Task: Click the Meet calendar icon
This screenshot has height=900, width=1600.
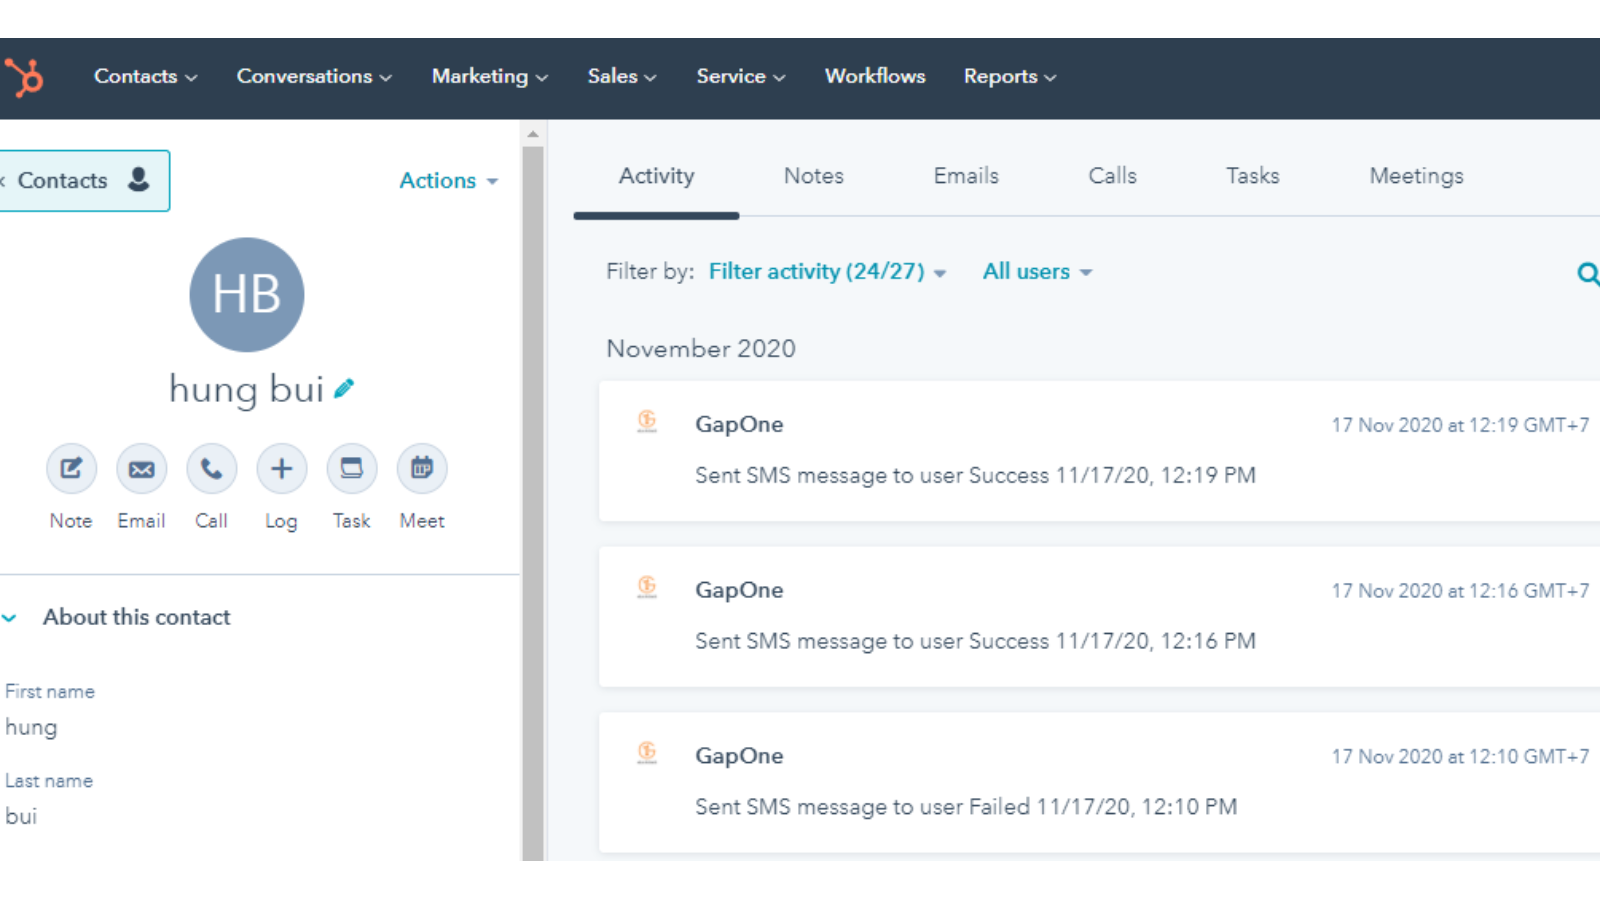Action: click(422, 468)
